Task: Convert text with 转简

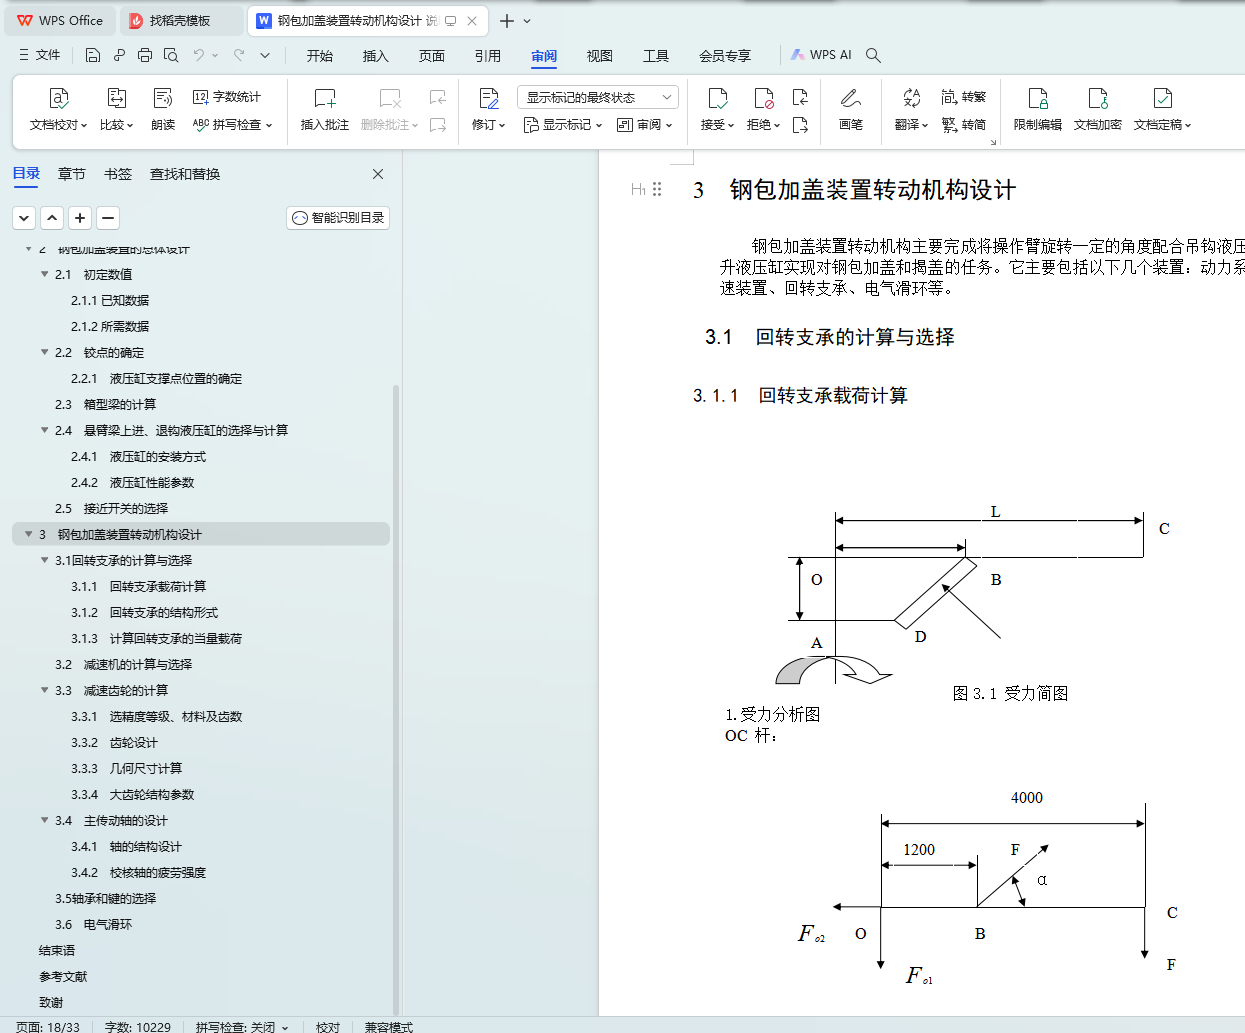Action: coord(964,125)
